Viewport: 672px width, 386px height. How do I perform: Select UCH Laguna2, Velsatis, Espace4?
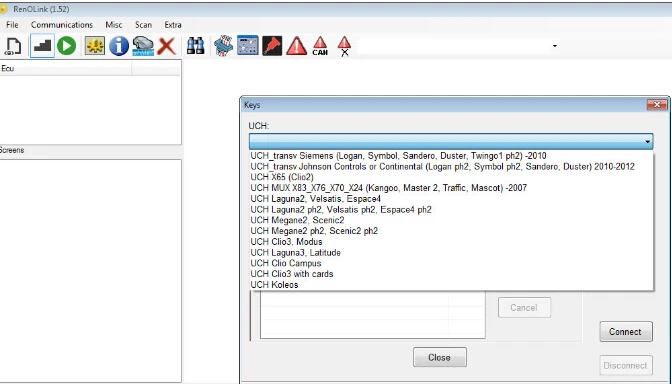pyautogui.click(x=452, y=199)
